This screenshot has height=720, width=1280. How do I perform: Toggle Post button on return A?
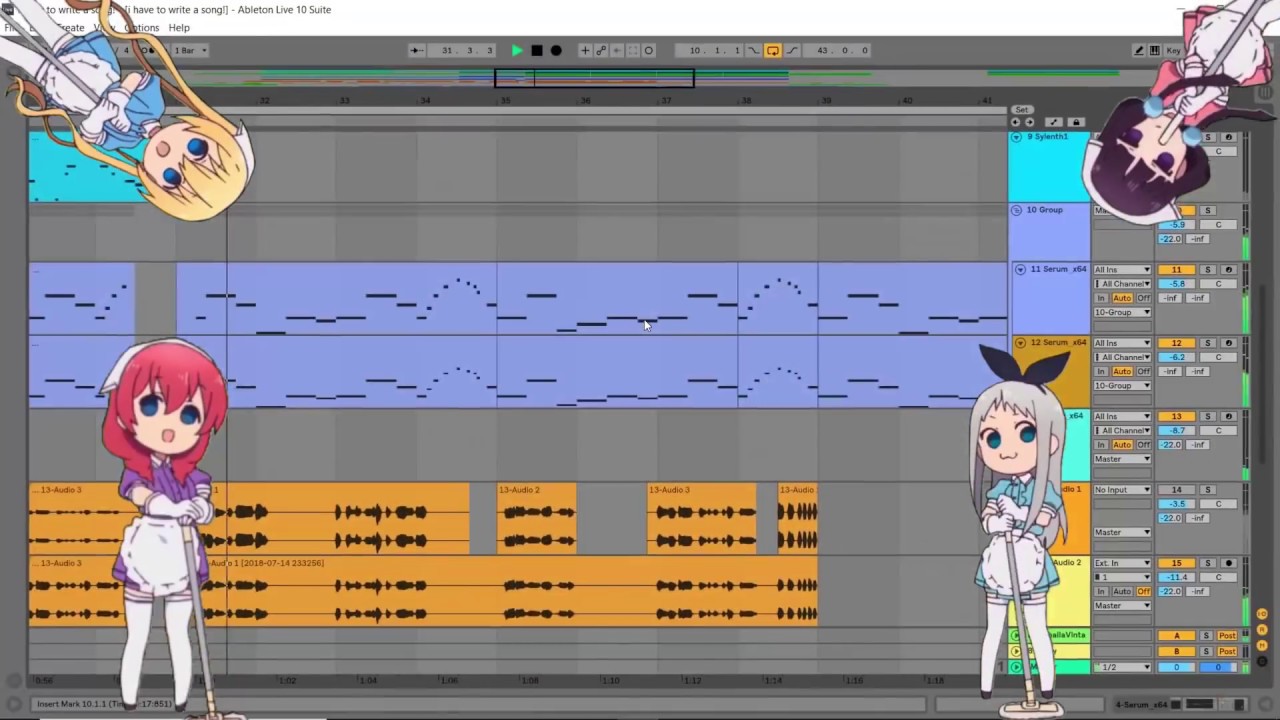[1227, 636]
